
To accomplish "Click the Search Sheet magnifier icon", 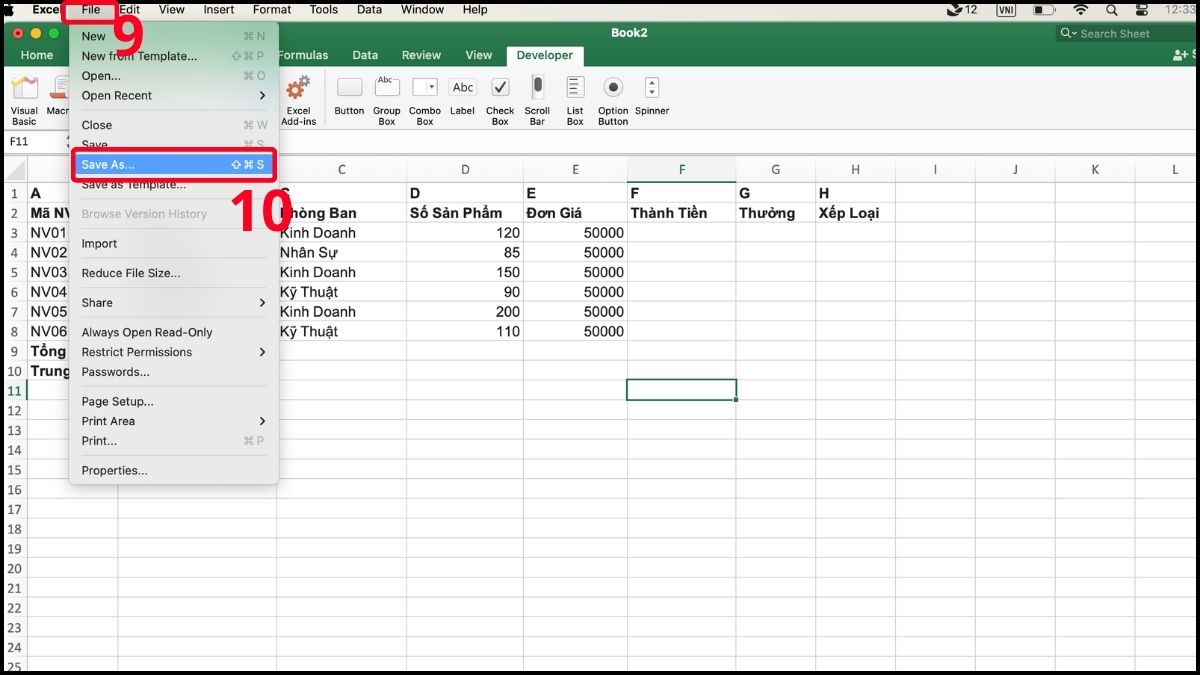I will click(1069, 34).
